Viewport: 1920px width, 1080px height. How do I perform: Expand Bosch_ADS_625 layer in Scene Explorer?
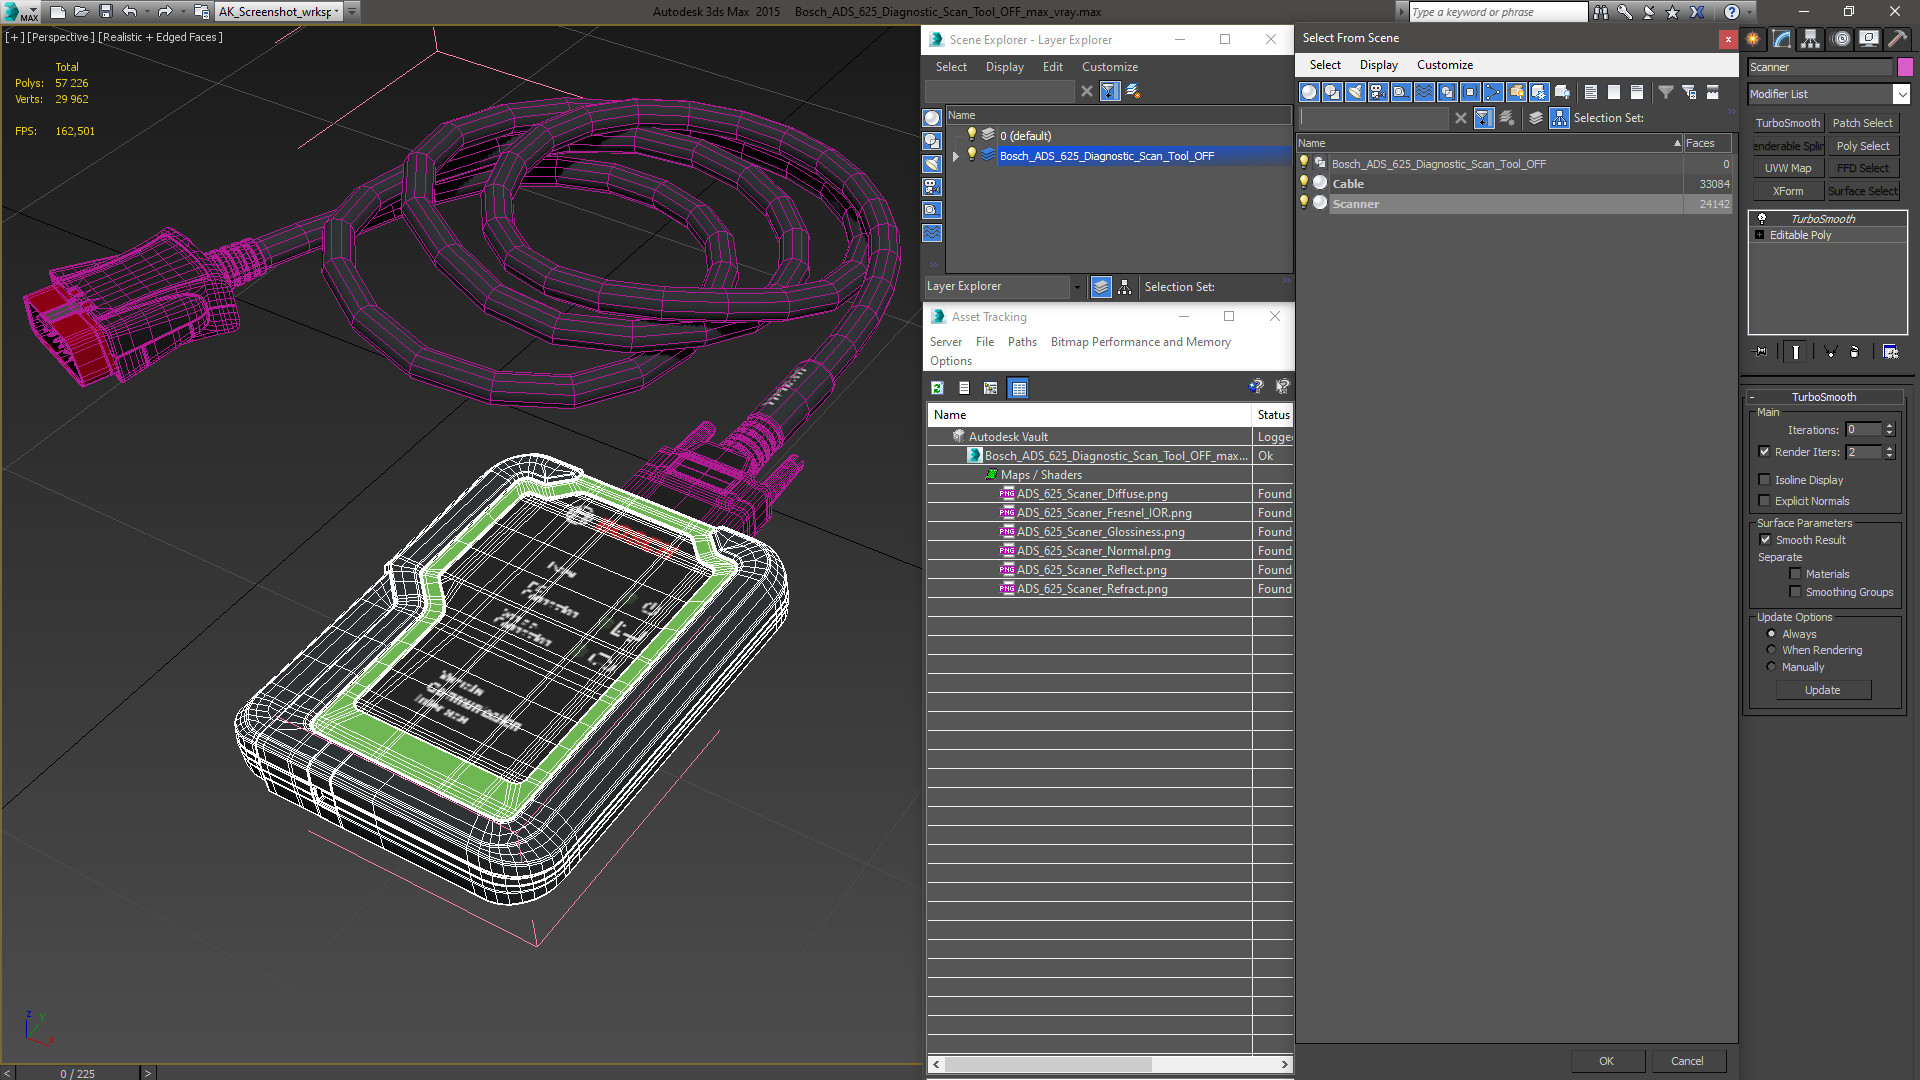(956, 156)
